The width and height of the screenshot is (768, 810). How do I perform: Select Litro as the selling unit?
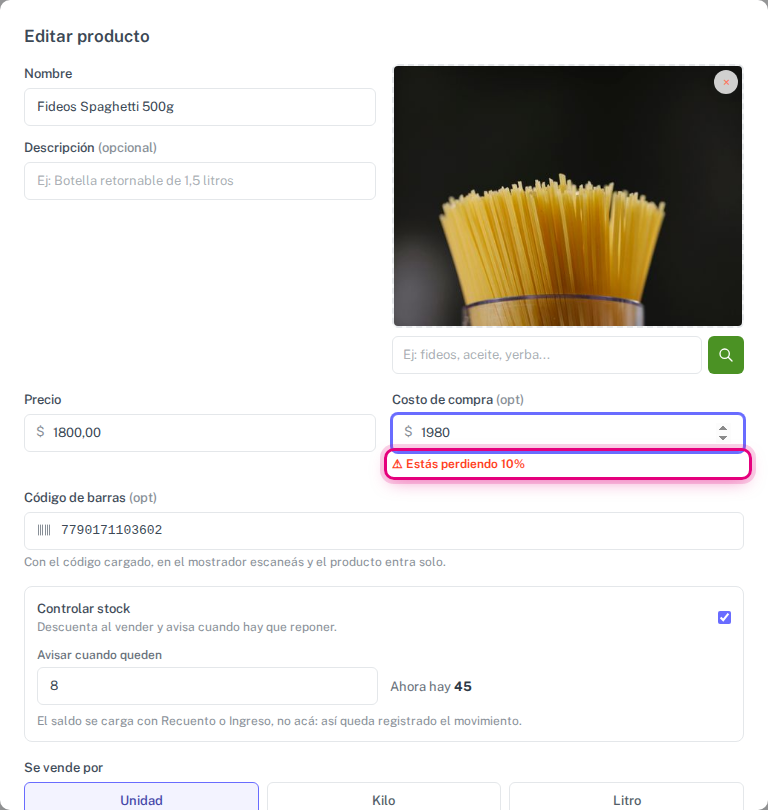tap(626, 796)
